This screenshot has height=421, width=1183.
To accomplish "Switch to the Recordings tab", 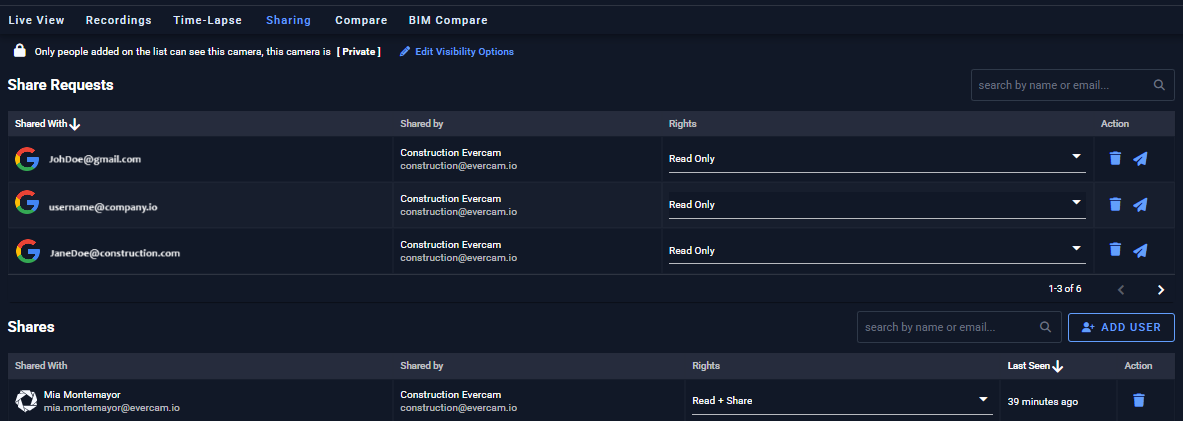I will [118, 20].
